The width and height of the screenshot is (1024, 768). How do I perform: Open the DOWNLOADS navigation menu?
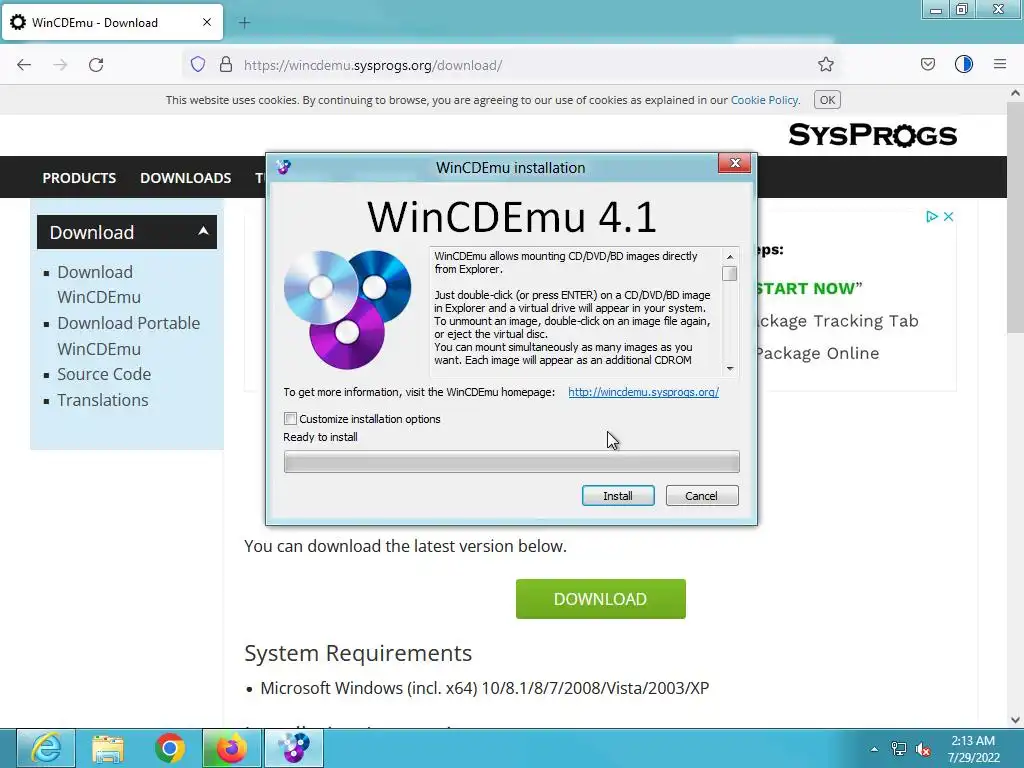pos(185,178)
